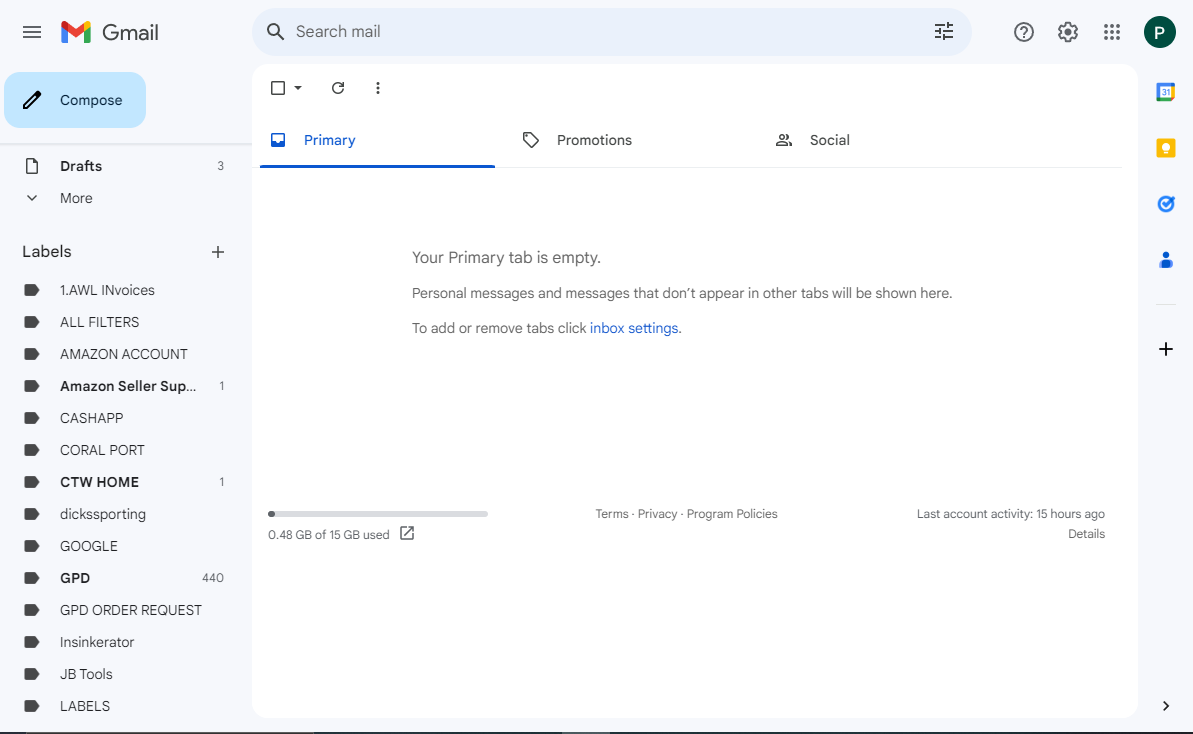Open the More toolbar options menu
The image size is (1193, 734).
377,88
